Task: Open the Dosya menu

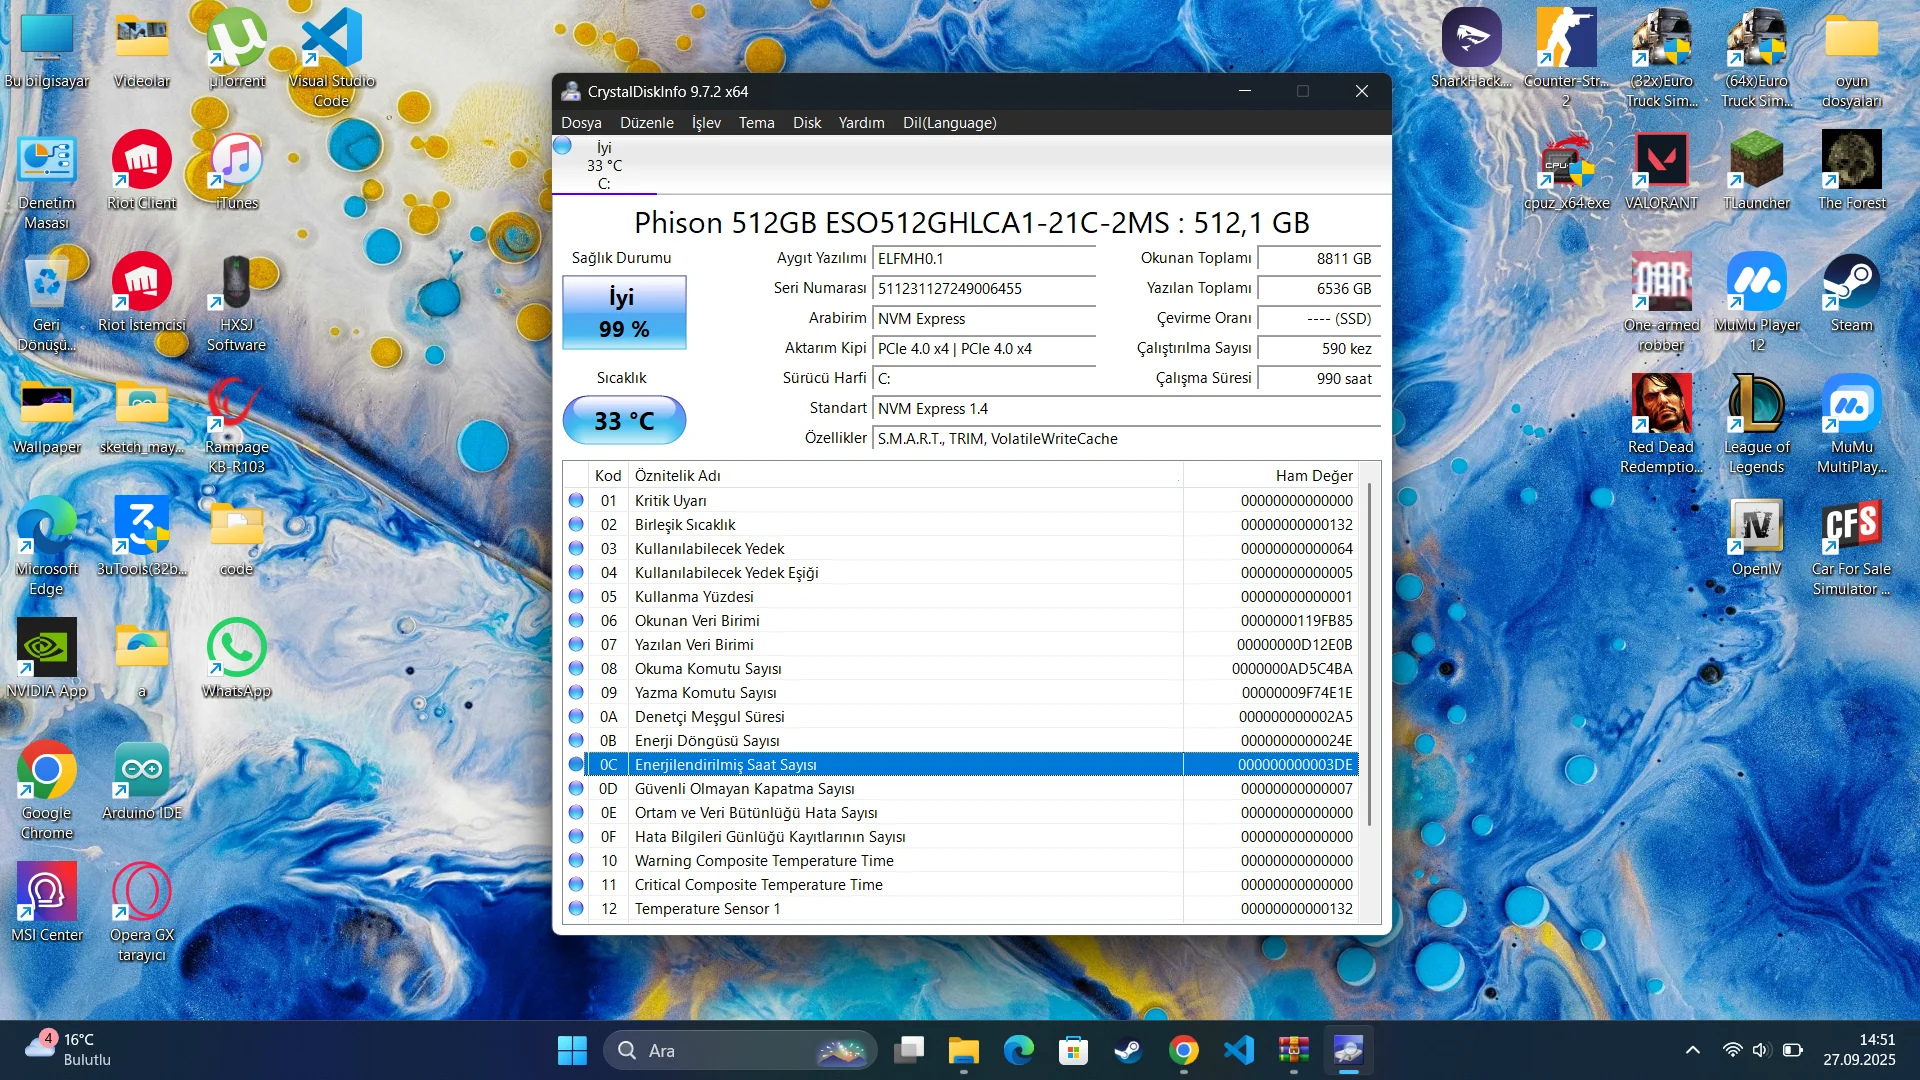Action: click(581, 123)
